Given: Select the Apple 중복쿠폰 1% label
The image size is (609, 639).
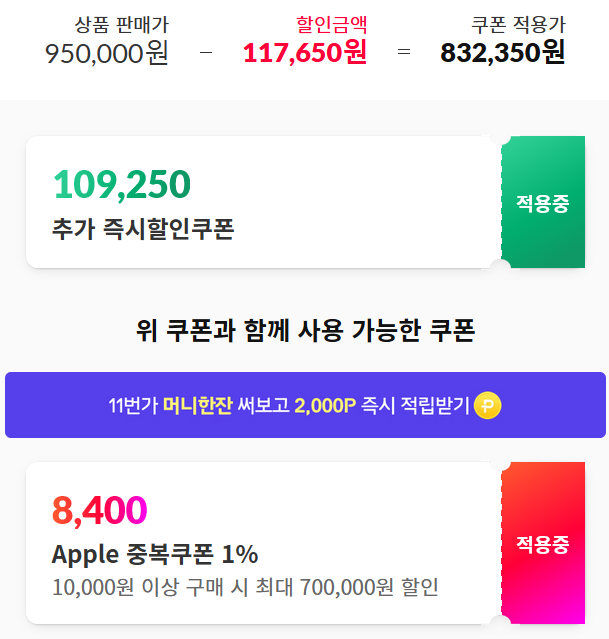Looking at the screenshot, I should click(x=155, y=554).
